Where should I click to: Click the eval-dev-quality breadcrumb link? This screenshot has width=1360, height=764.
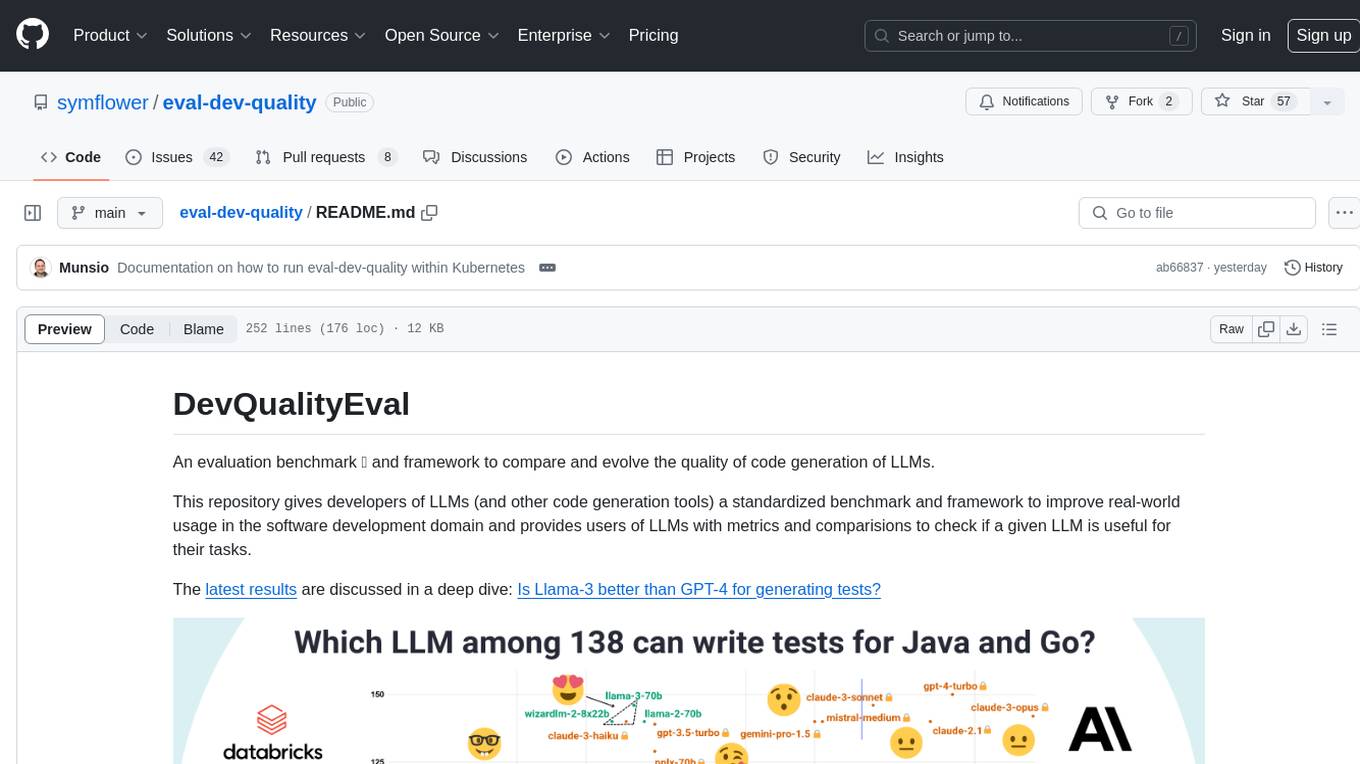(241, 212)
